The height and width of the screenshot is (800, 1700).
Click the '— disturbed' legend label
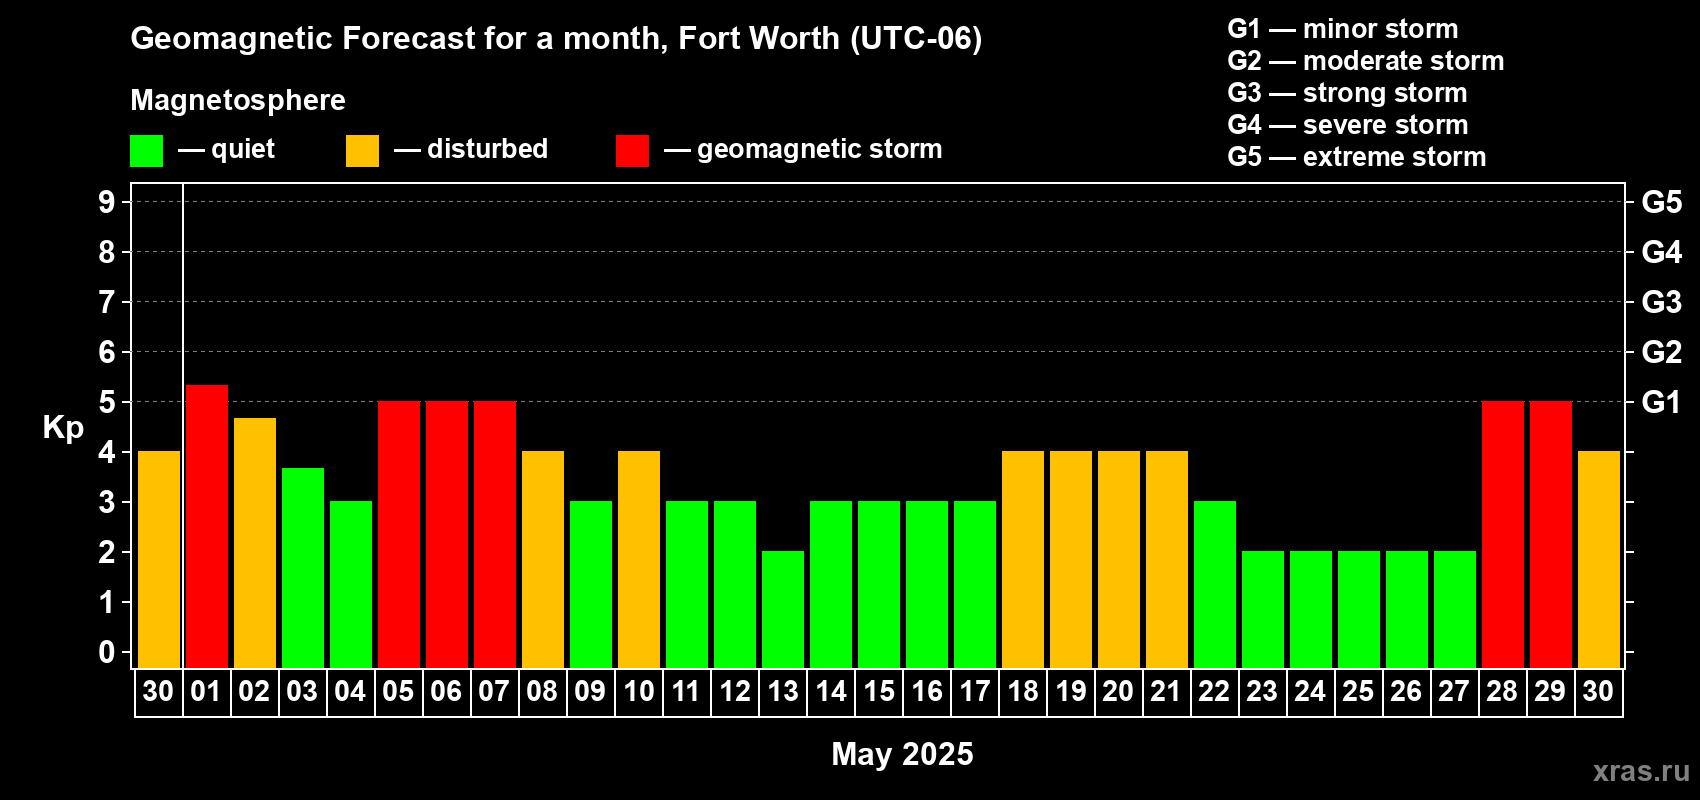[471, 149]
